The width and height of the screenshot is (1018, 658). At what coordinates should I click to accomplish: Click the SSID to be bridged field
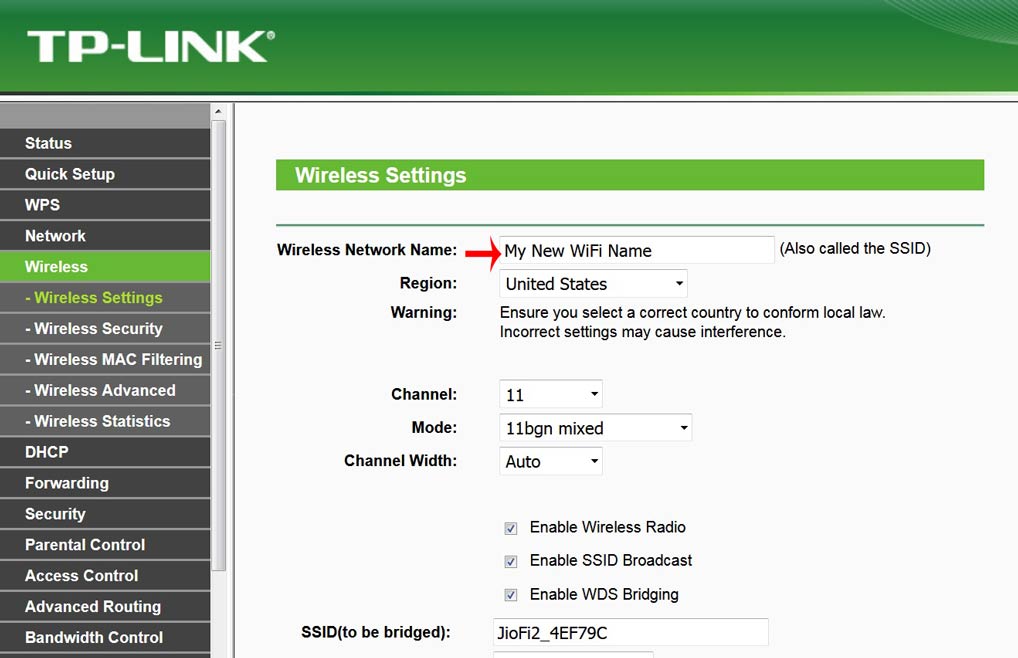coord(630,633)
